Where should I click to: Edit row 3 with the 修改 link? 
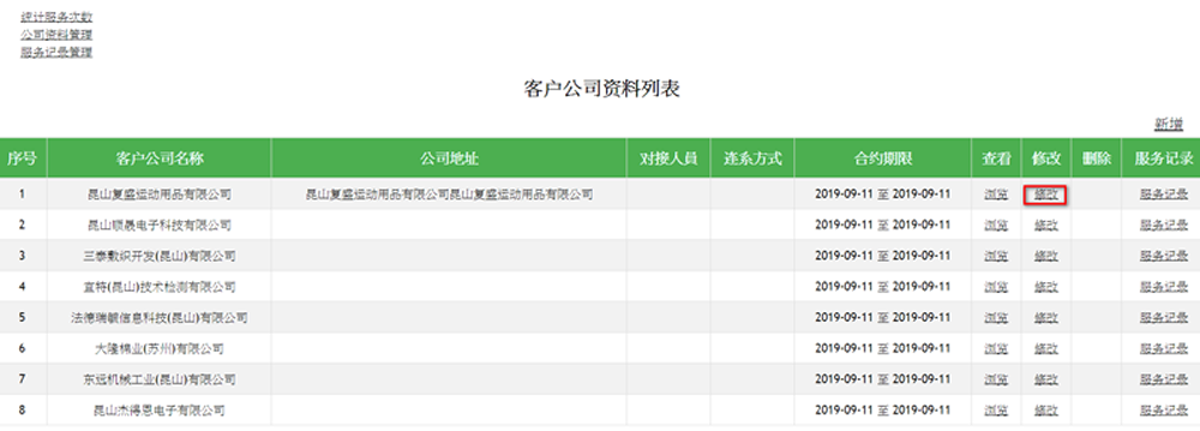(1046, 257)
